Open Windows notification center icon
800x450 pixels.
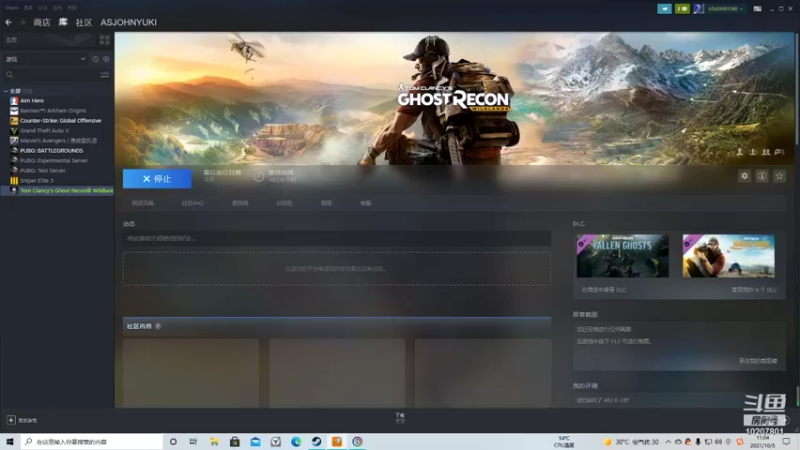(x=786, y=441)
